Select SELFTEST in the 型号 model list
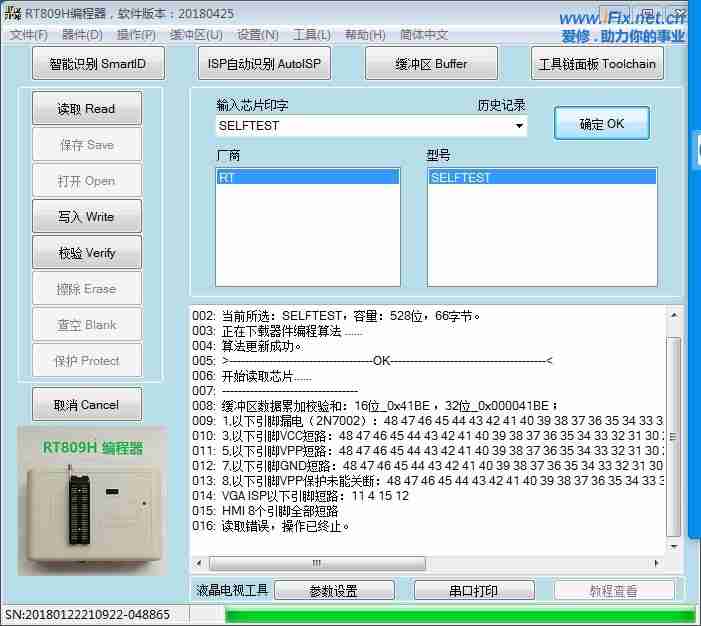 click(x=542, y=178)
